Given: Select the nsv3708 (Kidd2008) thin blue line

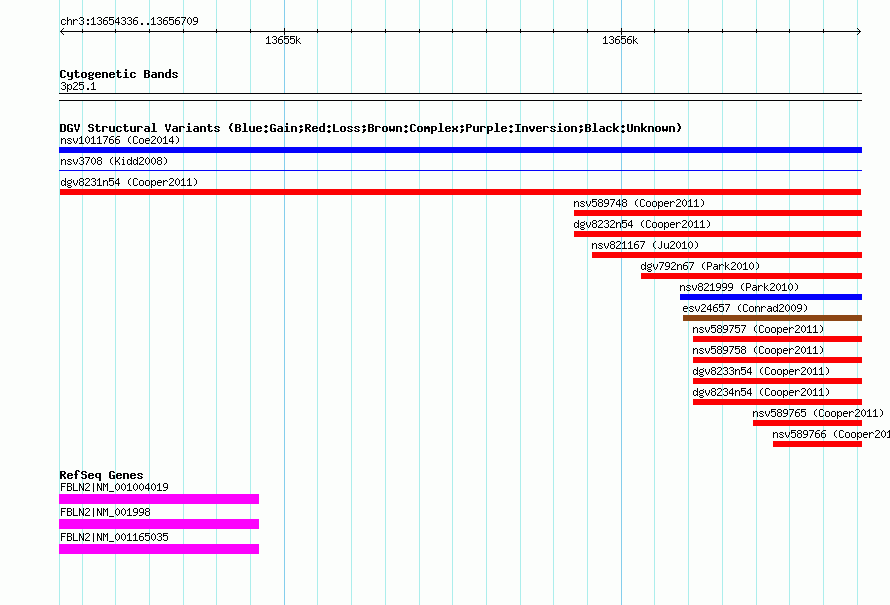Looking at the screenshot, I should coord(460,170).
